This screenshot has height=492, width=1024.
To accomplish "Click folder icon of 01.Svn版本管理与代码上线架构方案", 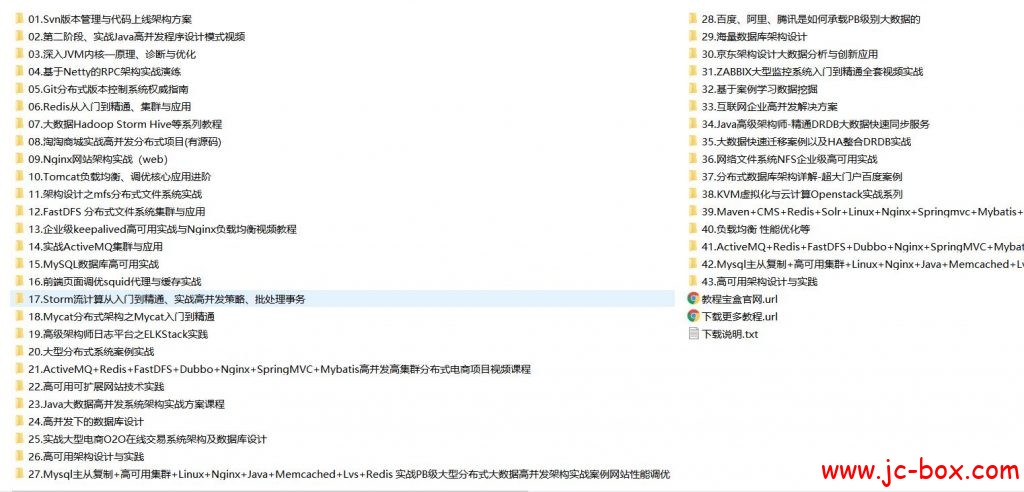I will (20, 19).
